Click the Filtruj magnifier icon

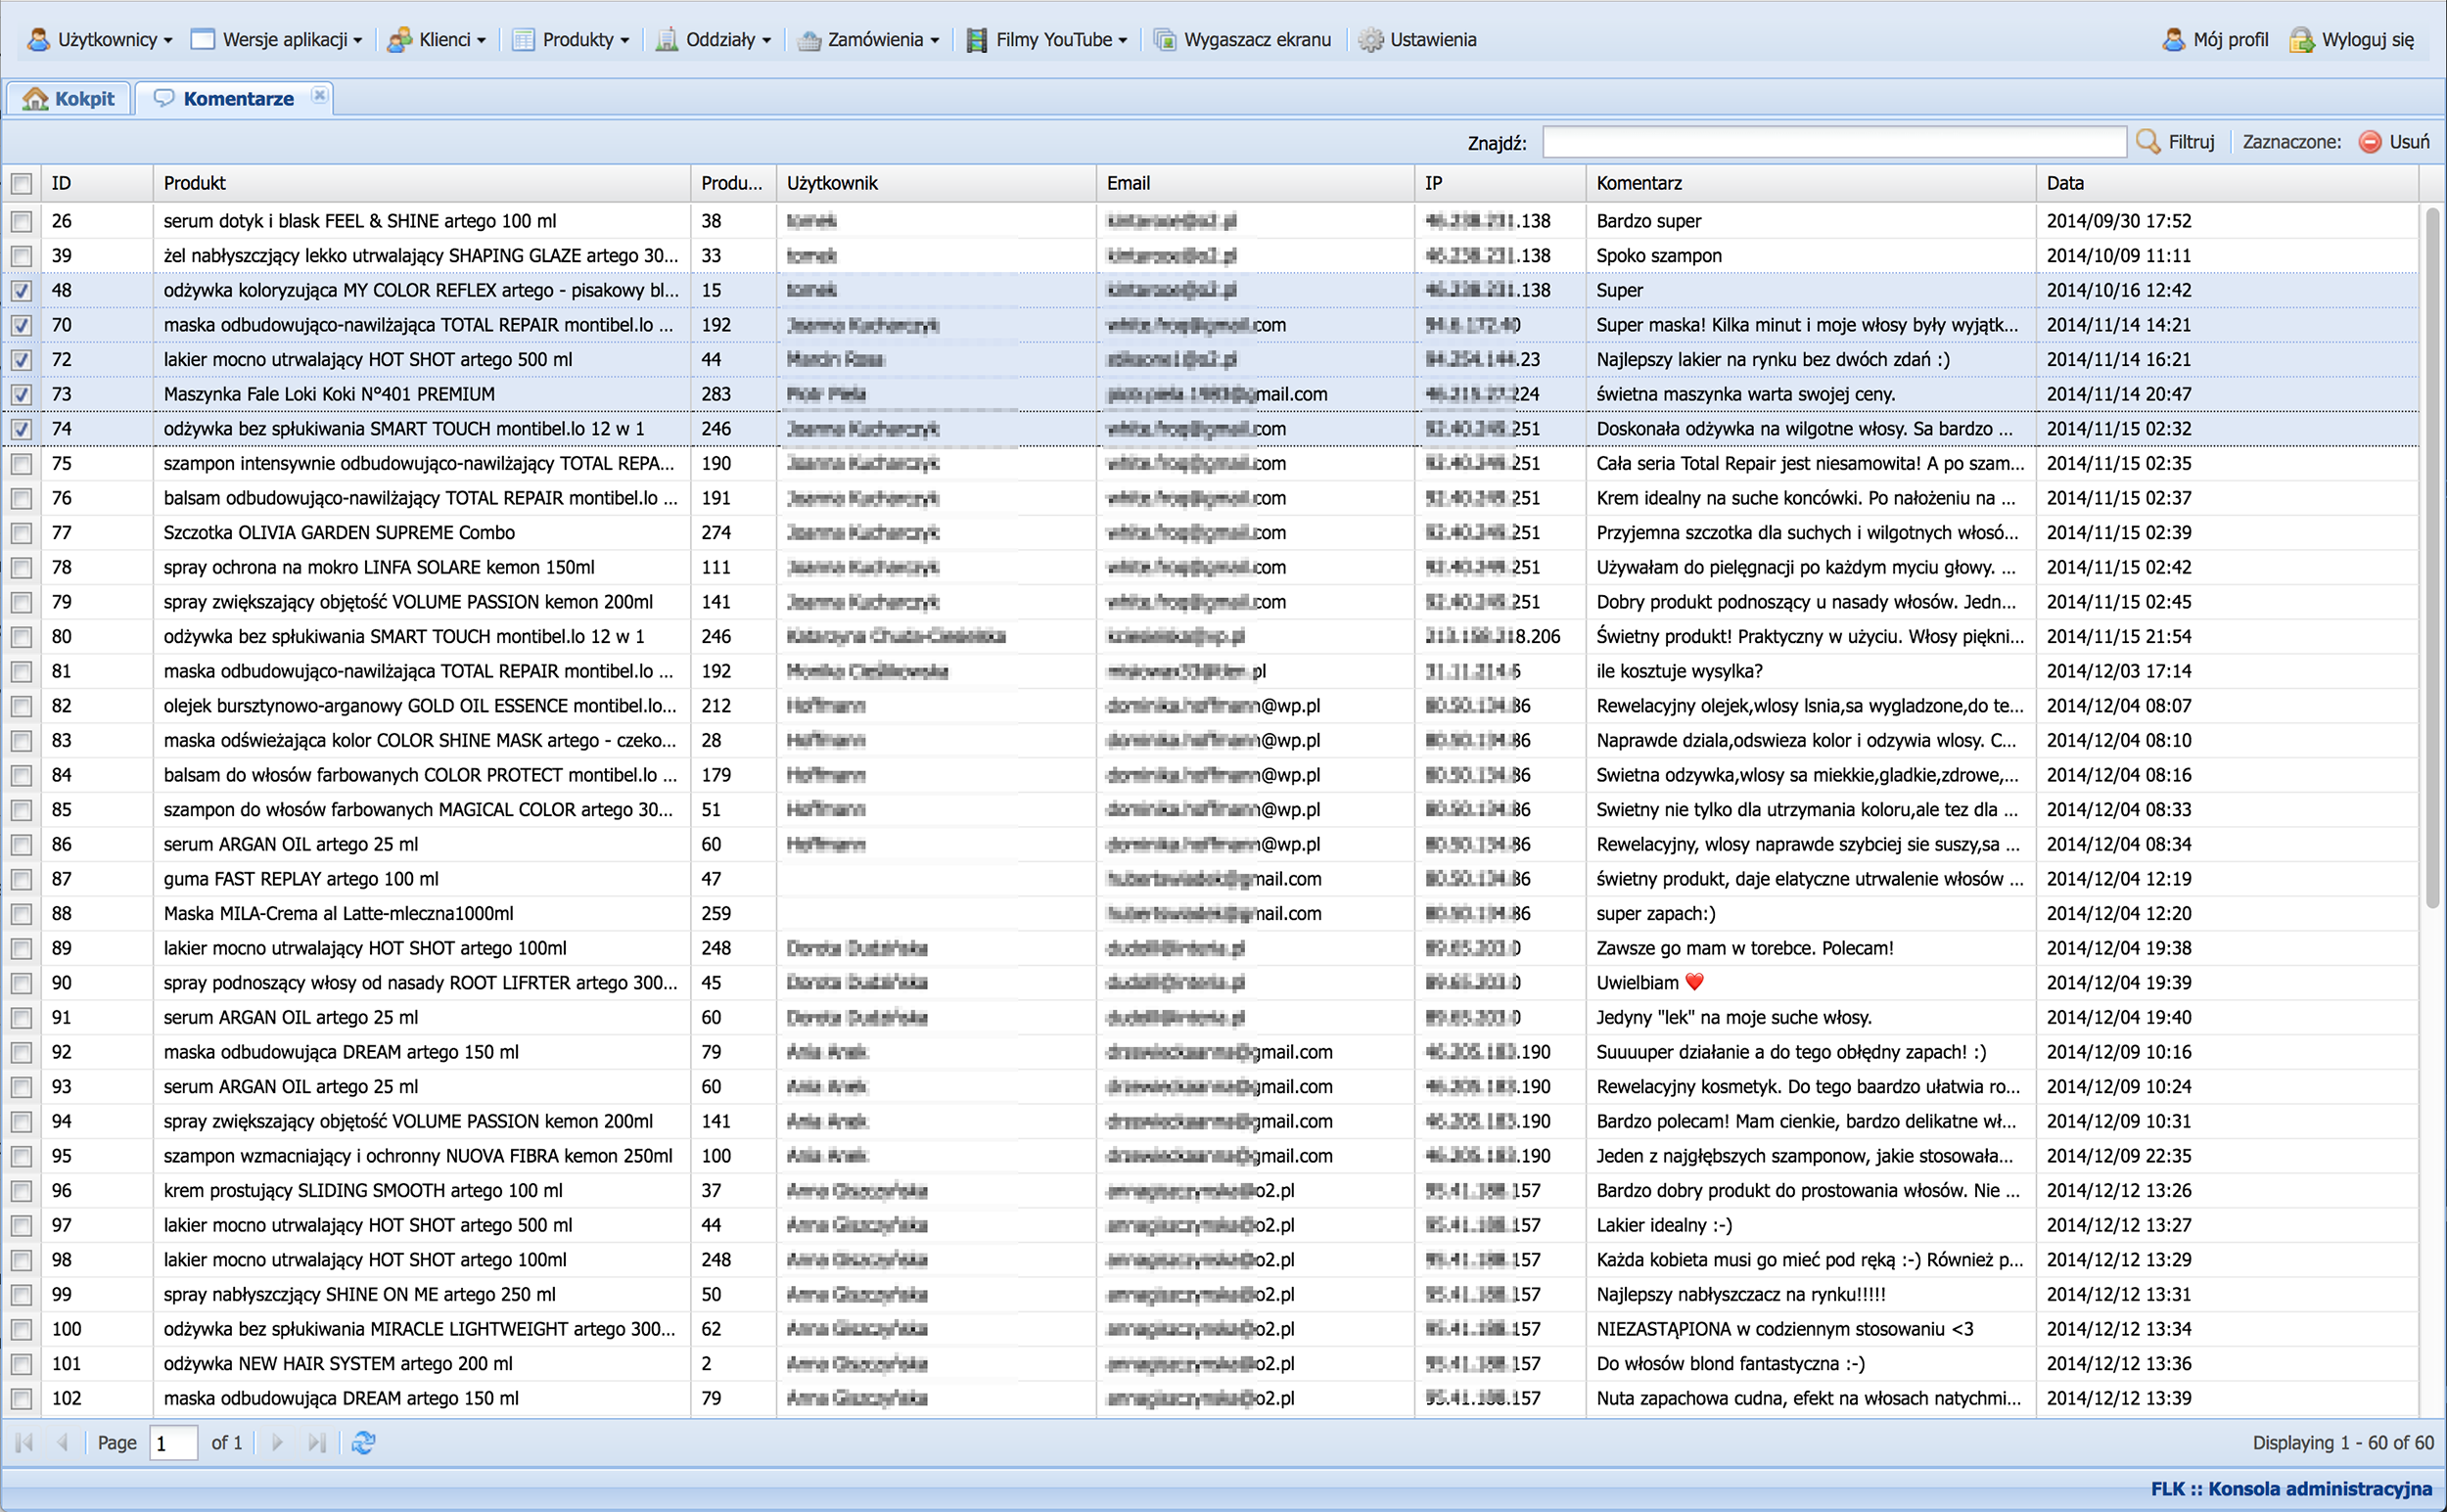coord(2148,142)
